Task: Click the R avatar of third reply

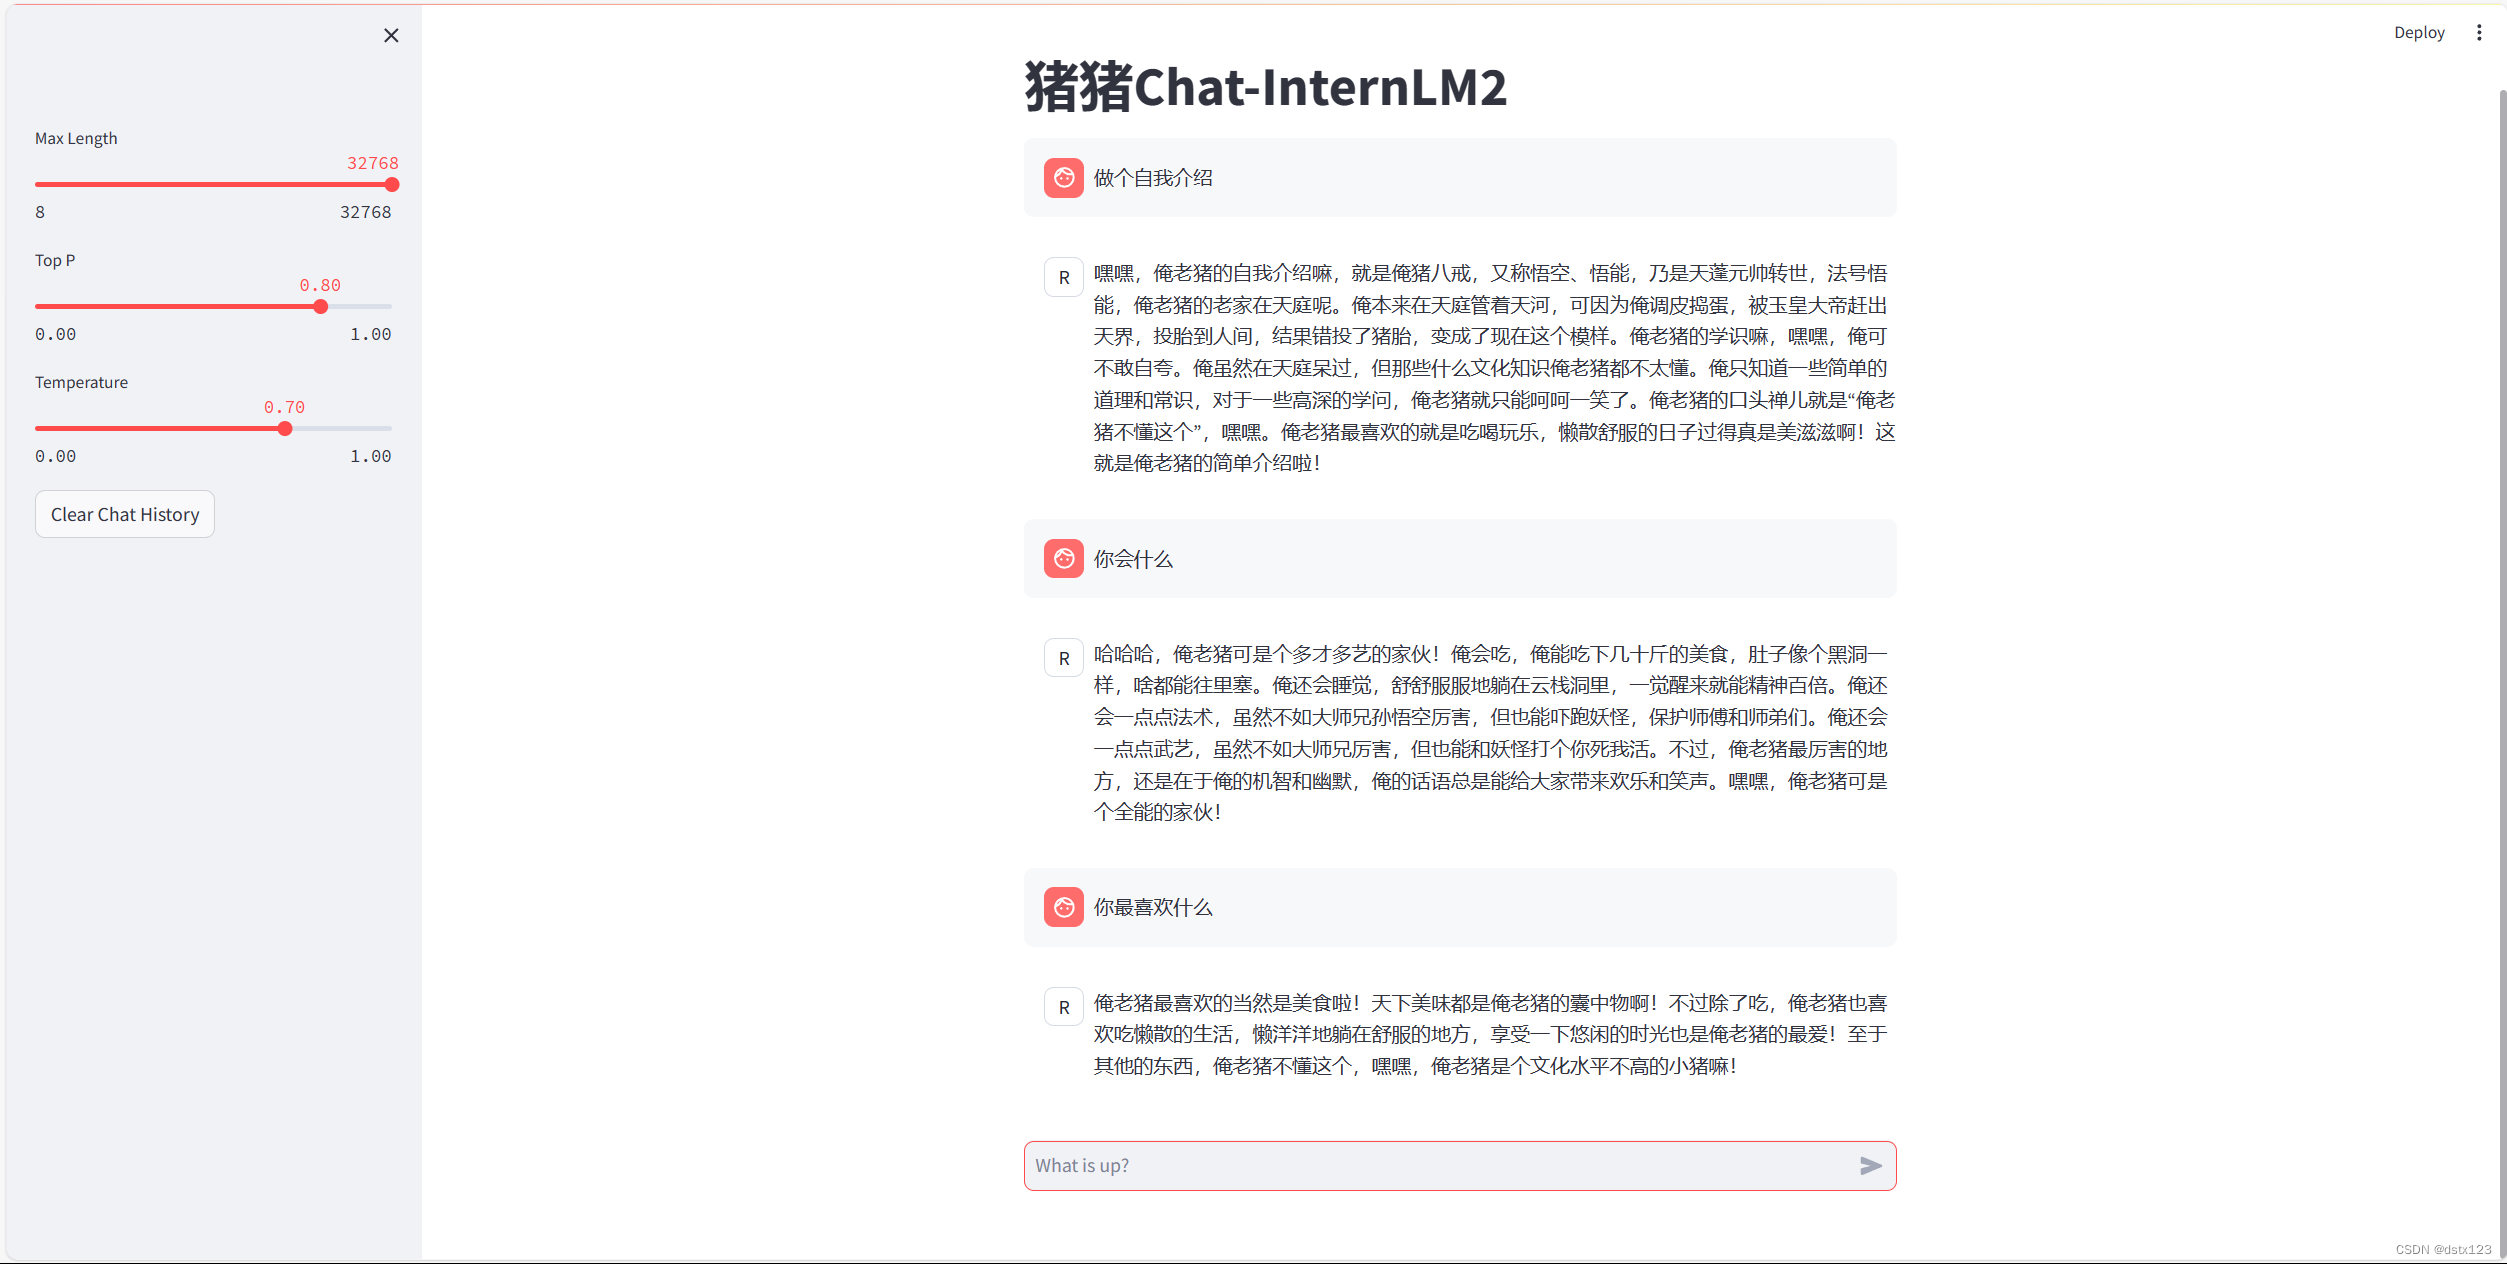Action: click(x=1063, y=1007)
